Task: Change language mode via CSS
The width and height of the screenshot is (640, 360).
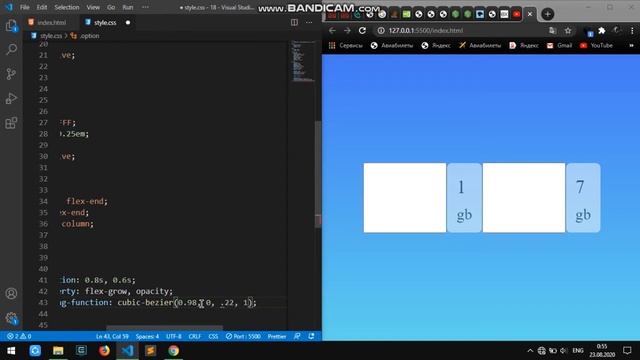Action: coord(213,336)
